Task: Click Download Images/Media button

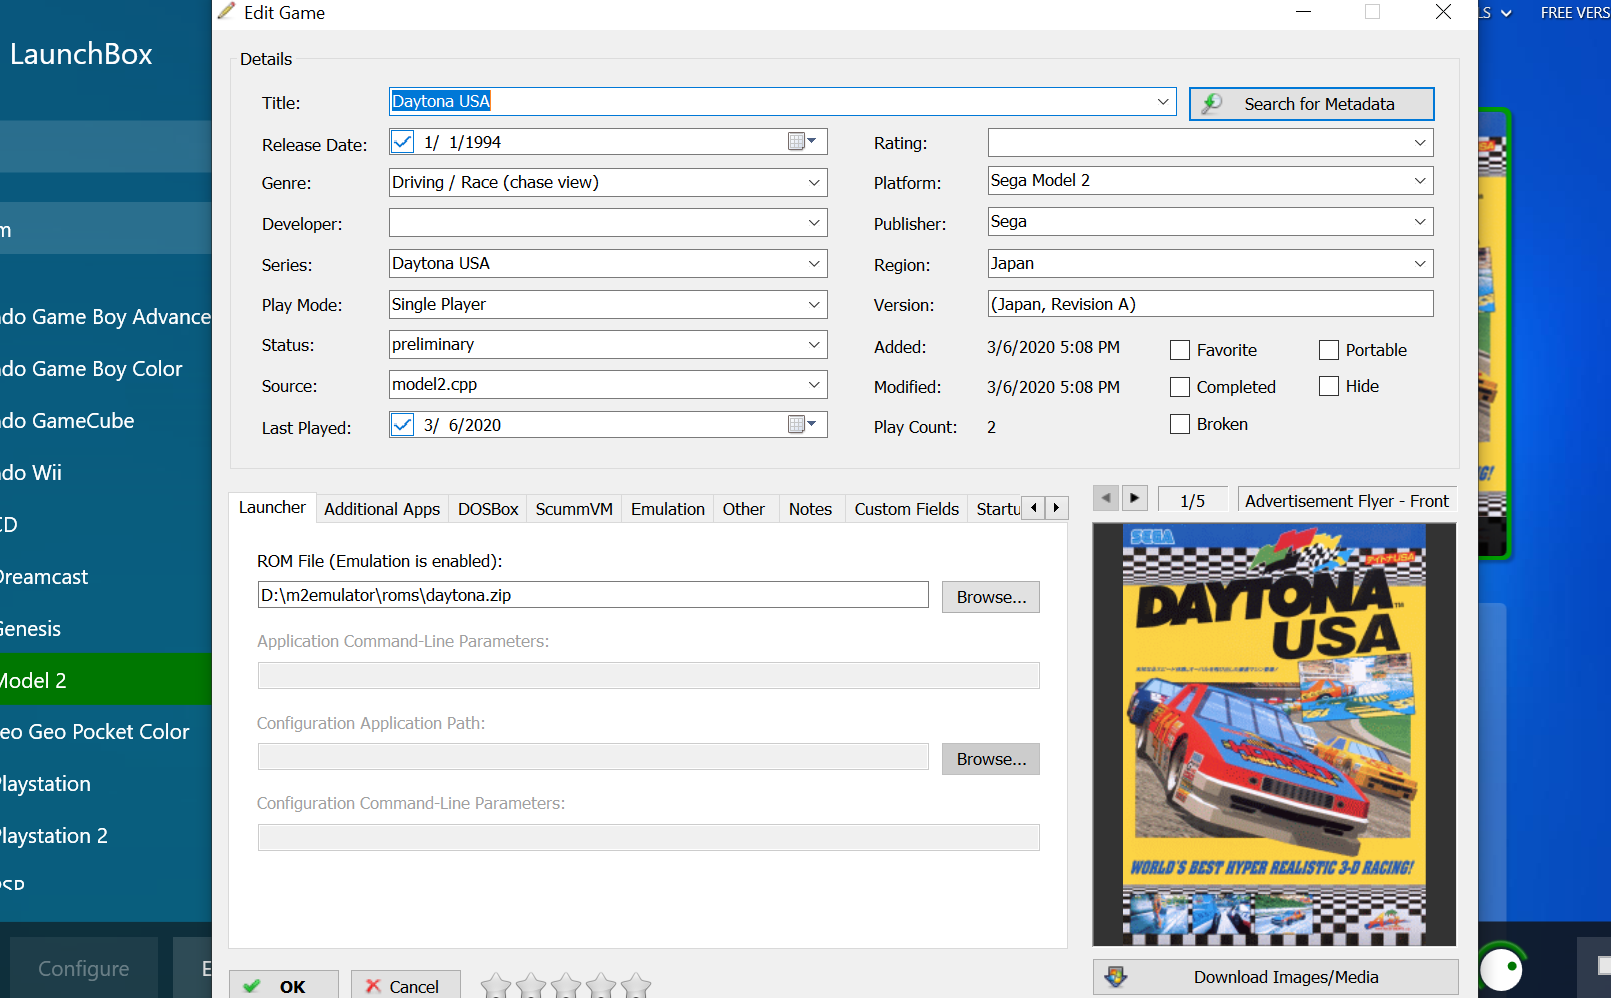Action: pyautogui.click(x=1275, y=977)
